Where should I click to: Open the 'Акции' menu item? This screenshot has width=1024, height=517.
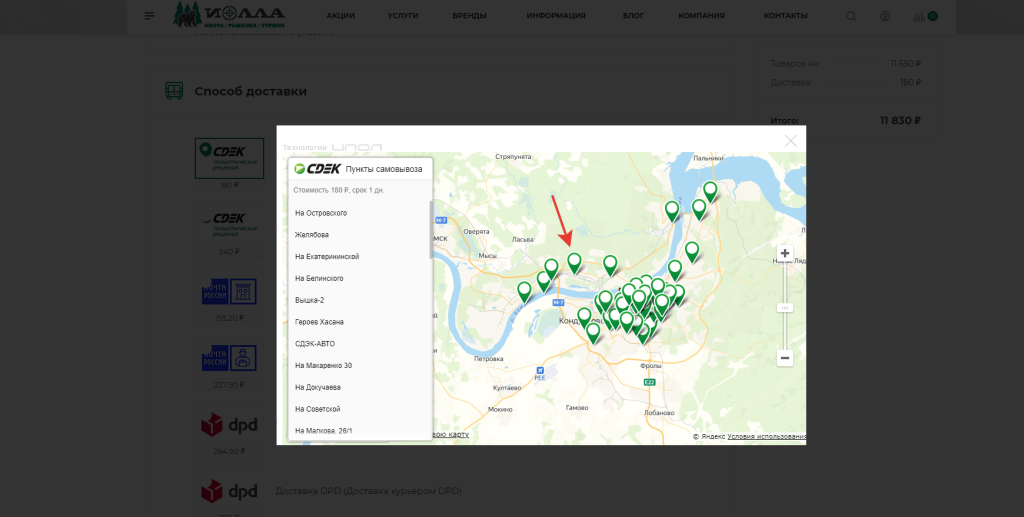click(340, 16)
